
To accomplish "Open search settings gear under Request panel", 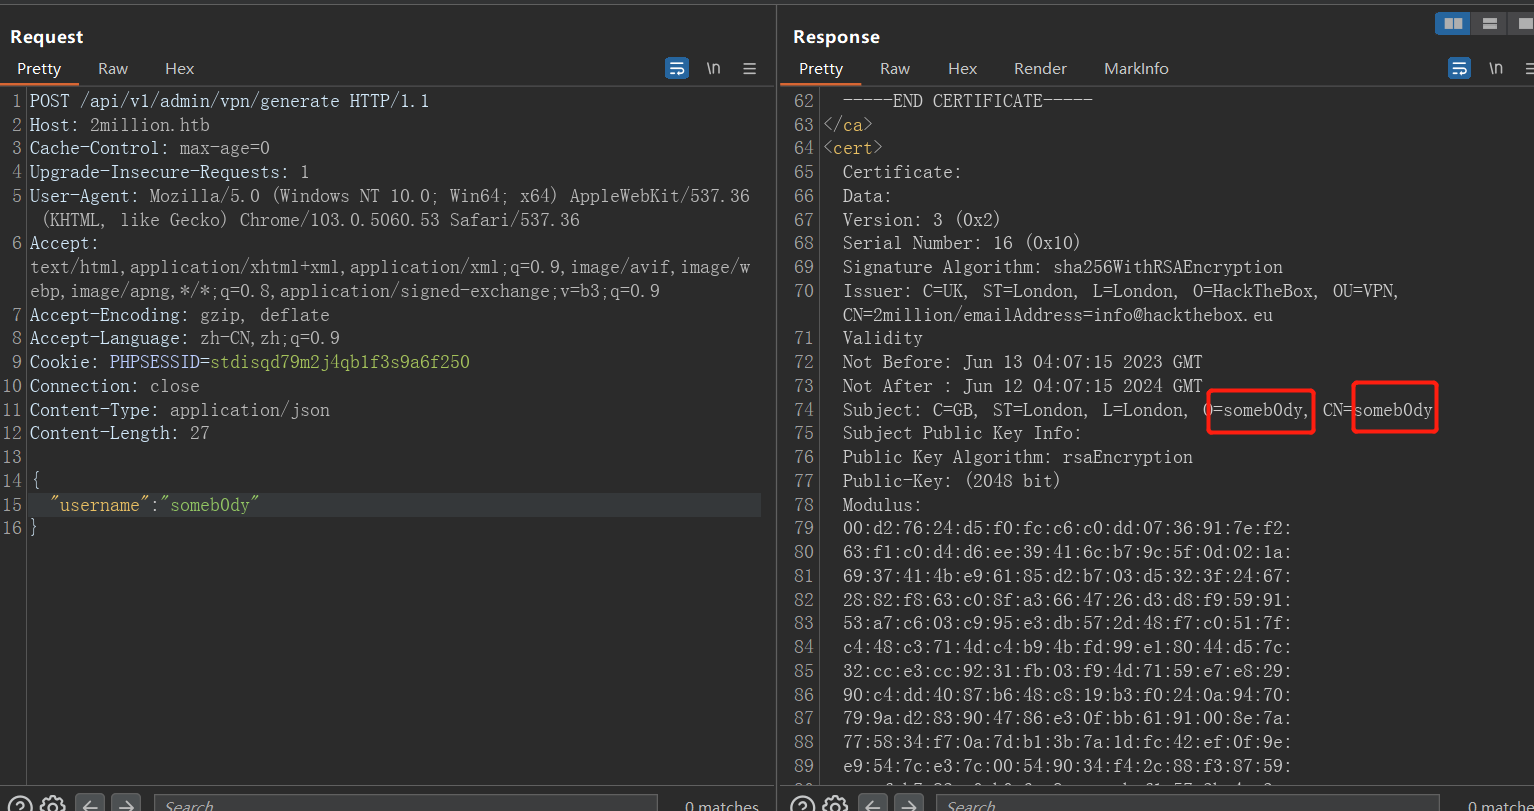I will (53, 804).
